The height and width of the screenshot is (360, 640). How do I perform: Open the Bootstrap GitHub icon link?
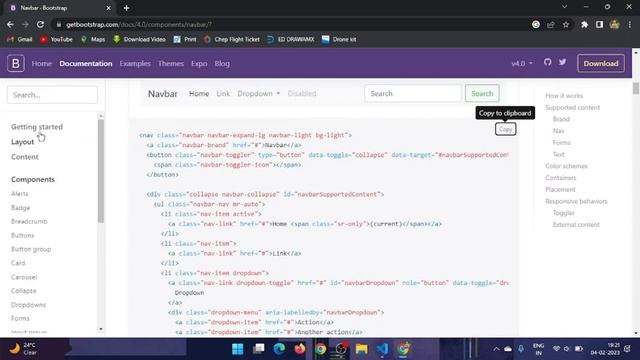547,62
